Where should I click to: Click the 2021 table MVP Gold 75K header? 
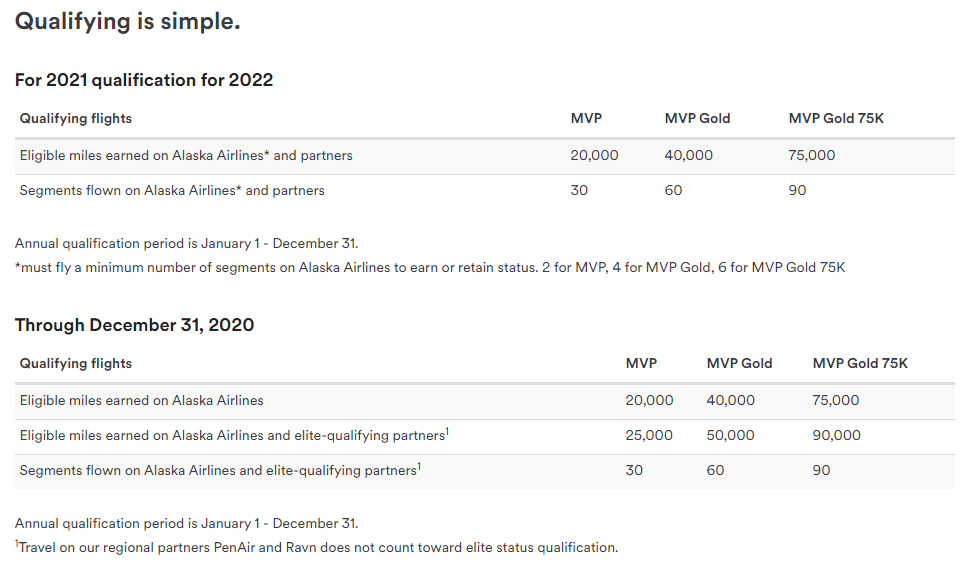[836, 118]
